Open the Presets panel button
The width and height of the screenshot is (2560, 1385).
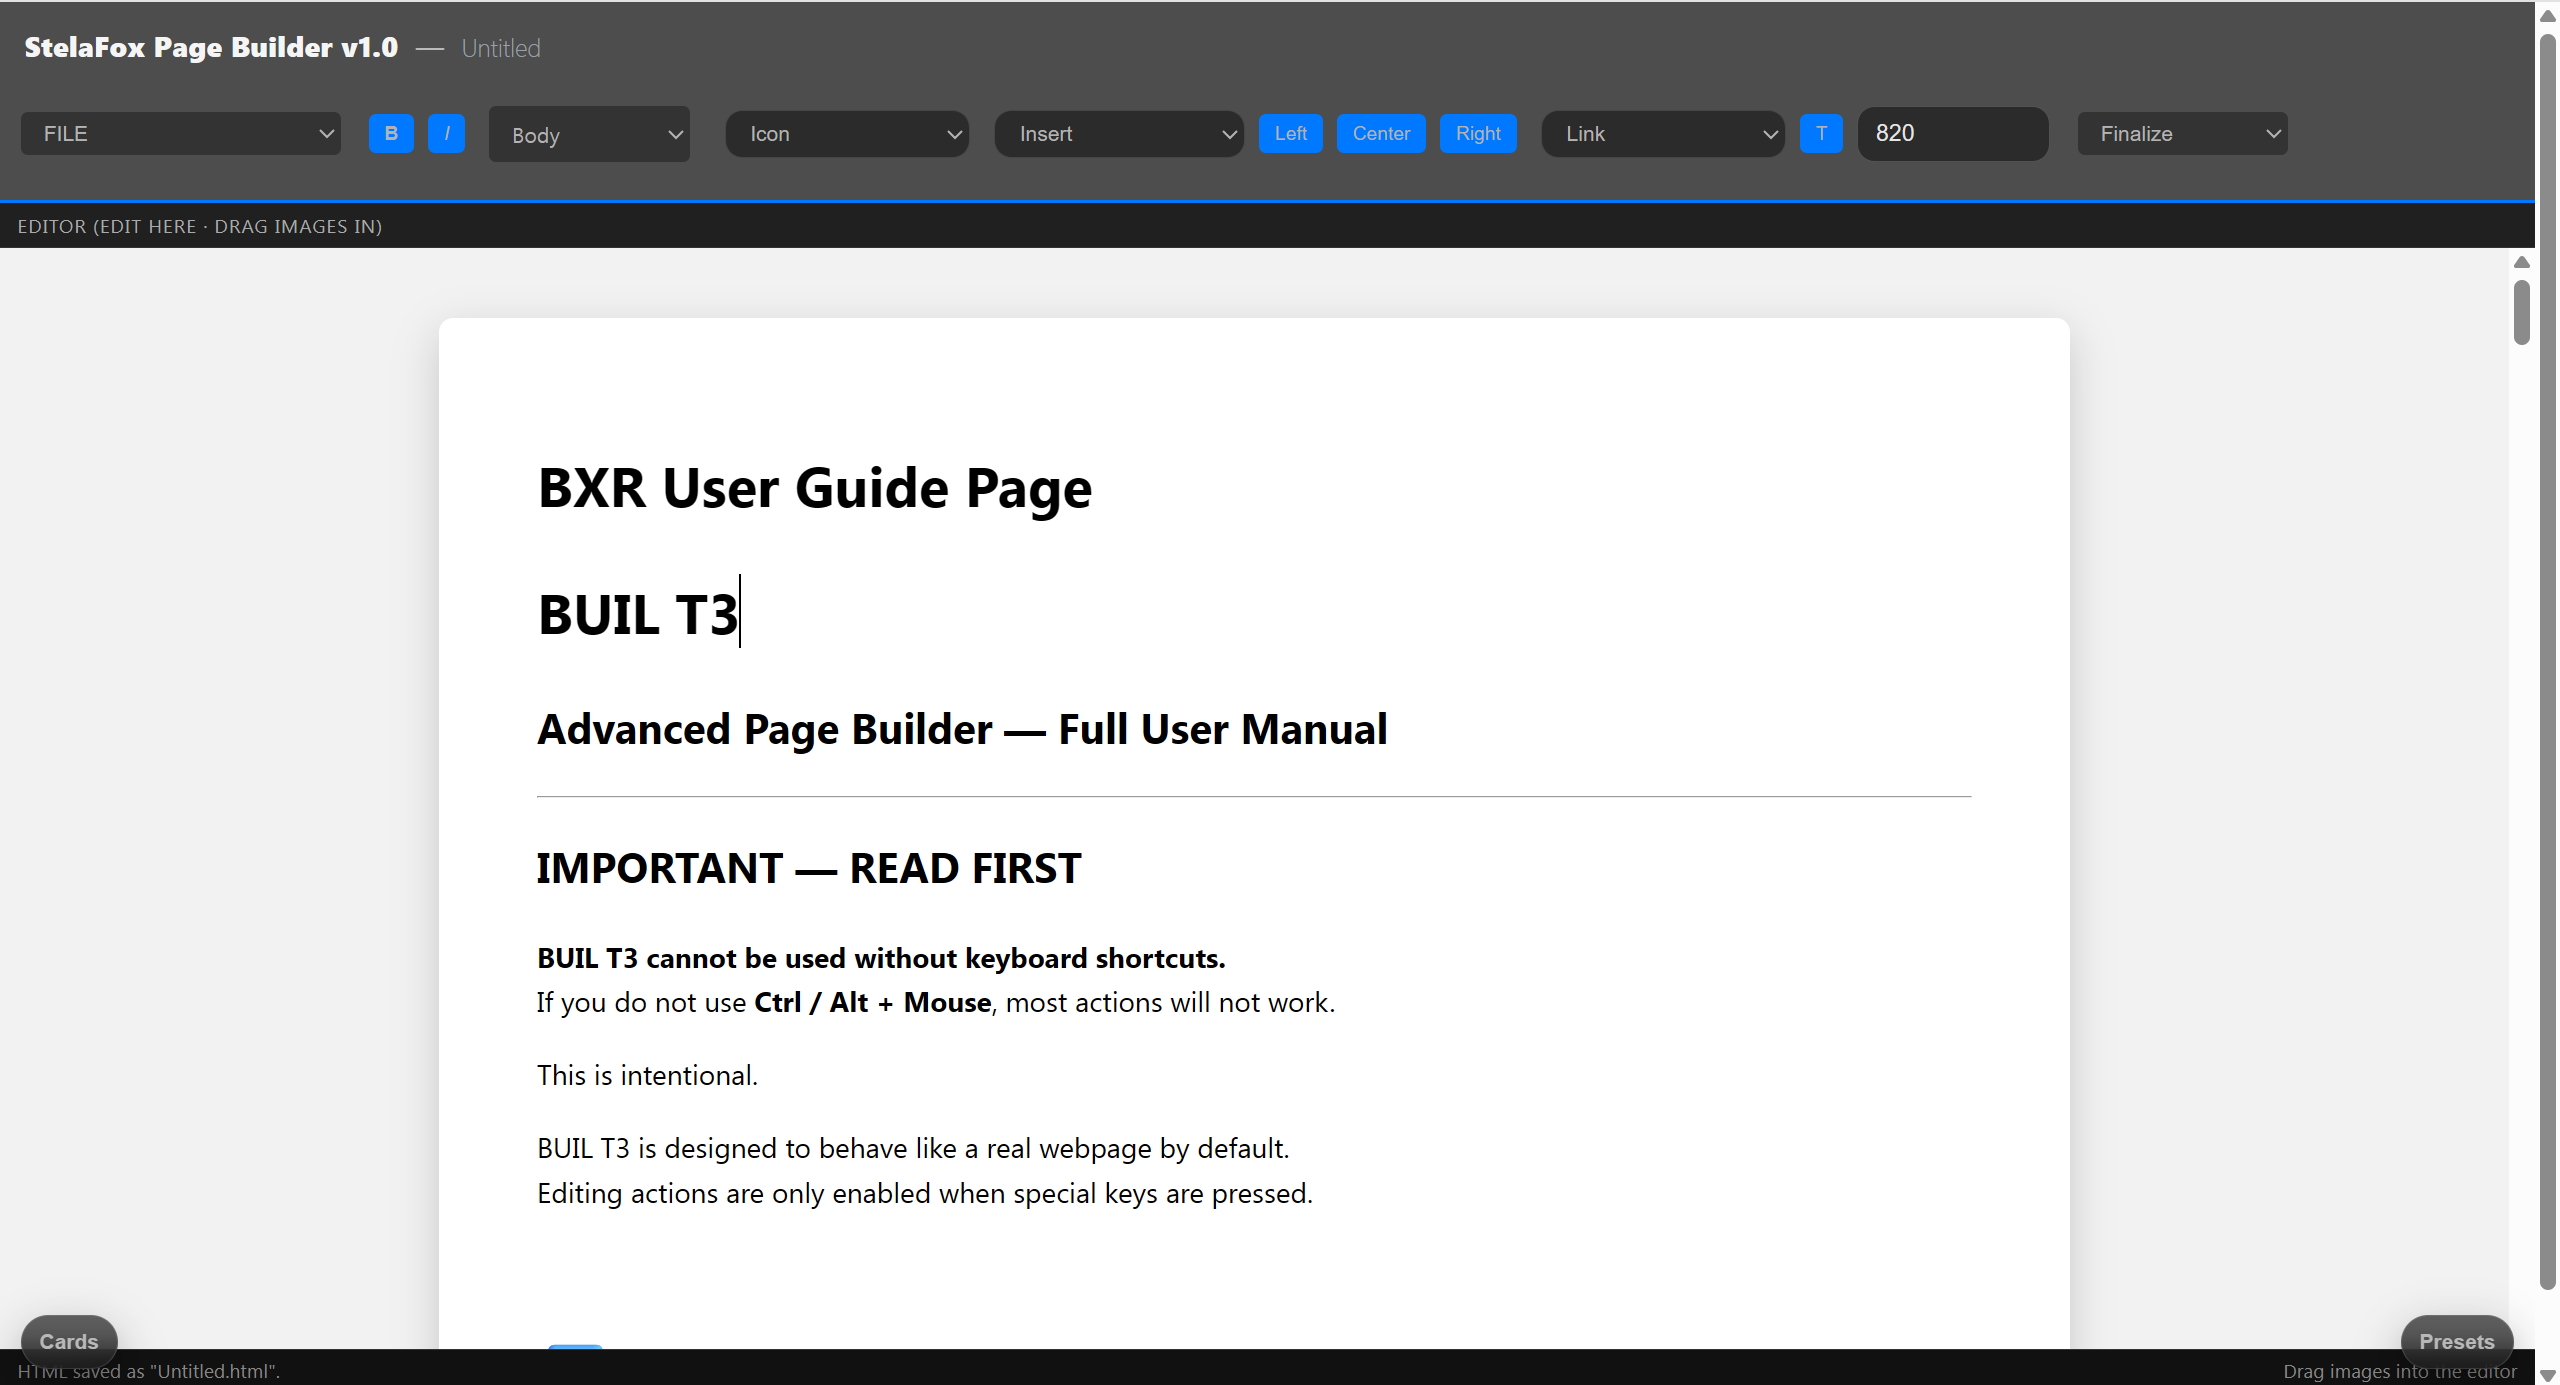(x=2456, y=1341)
